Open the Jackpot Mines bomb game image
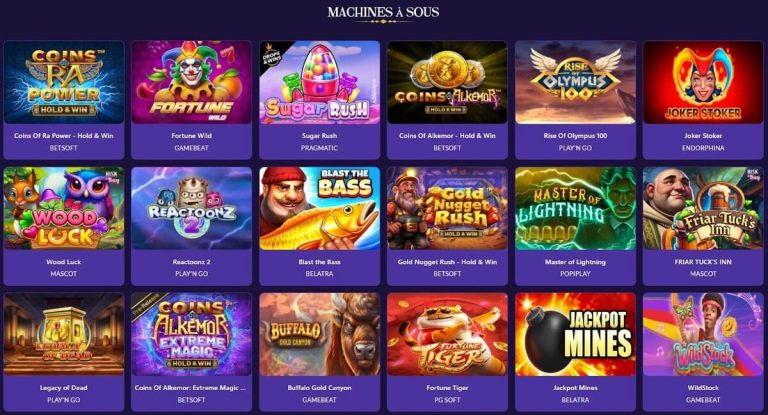The height and width of the screenshot is (415, 768). click(x=575, y=334)
